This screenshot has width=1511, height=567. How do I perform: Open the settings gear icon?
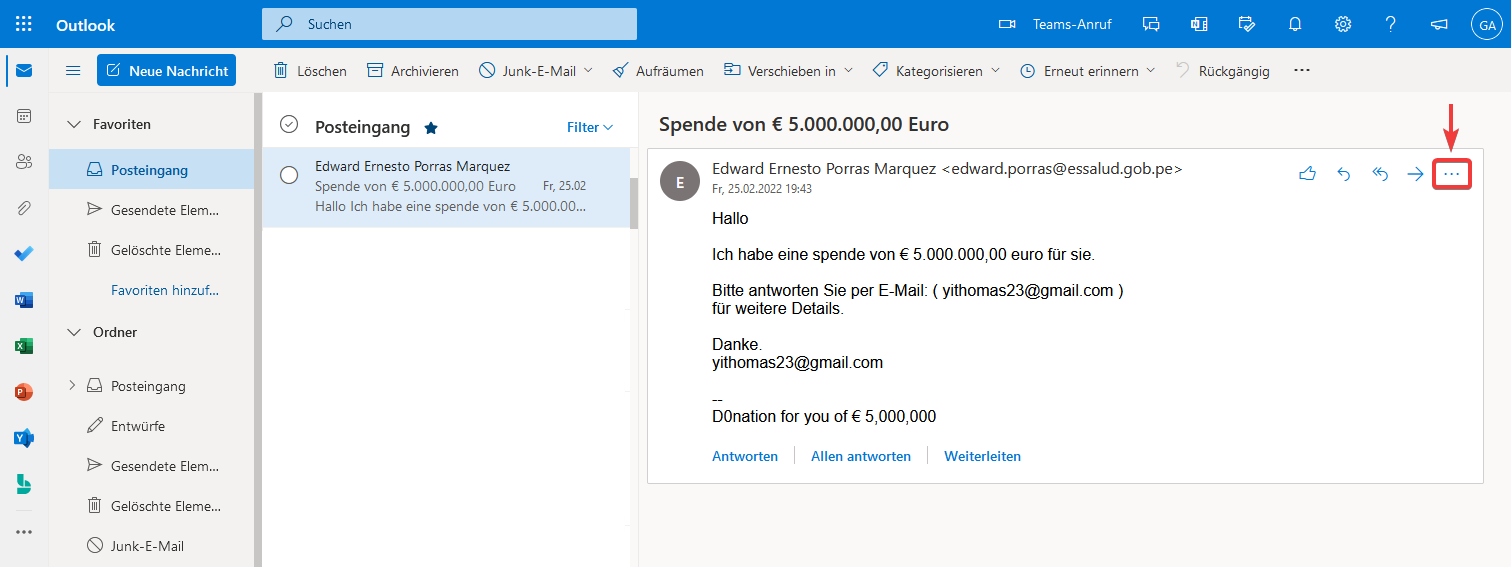1343,24
